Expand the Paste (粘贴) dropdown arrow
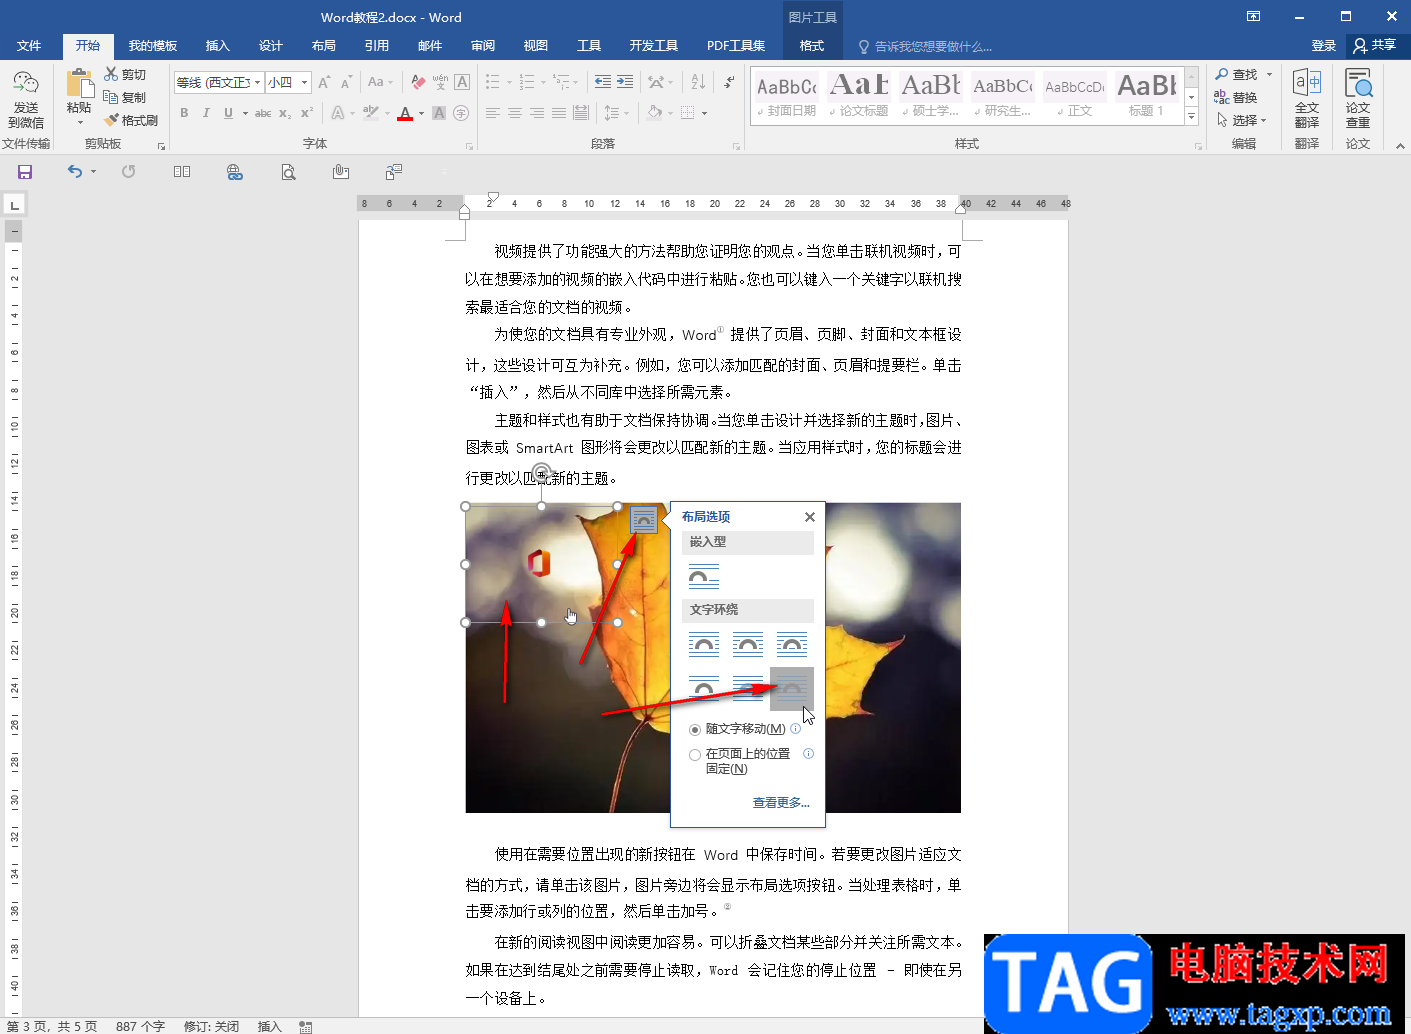Viewport: 1411px width, 1034px height. (x=80, y=123)
